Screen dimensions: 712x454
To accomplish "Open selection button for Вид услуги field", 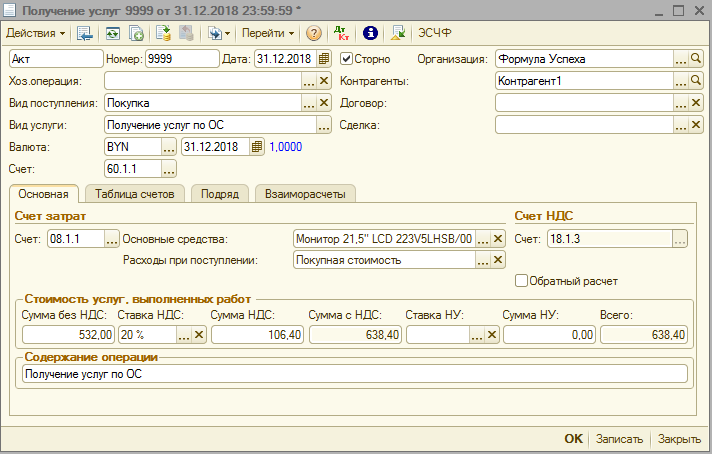I will tap(324, 125).
